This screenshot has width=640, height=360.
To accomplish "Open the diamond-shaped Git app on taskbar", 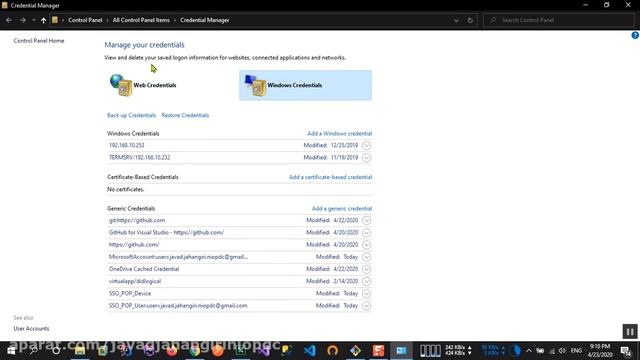I will (x=356, y=351).
